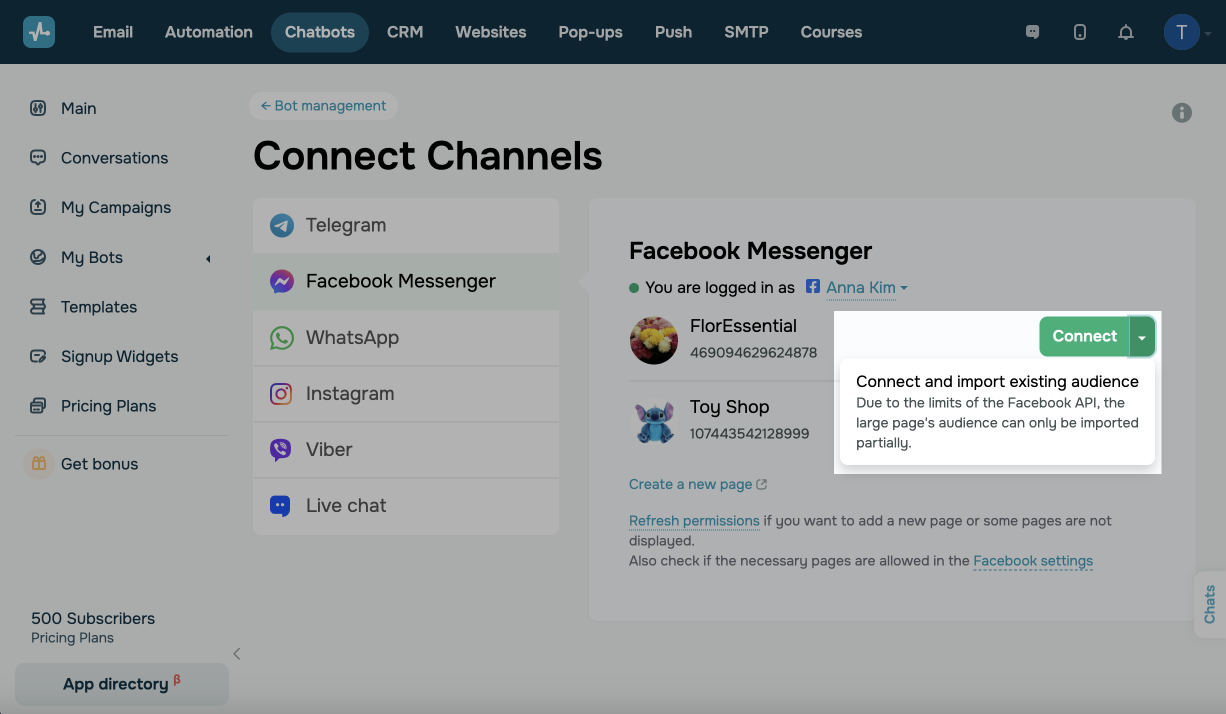The image size is (1226, 714).
Task: Open the Automation tab
Action: point(209,32)
